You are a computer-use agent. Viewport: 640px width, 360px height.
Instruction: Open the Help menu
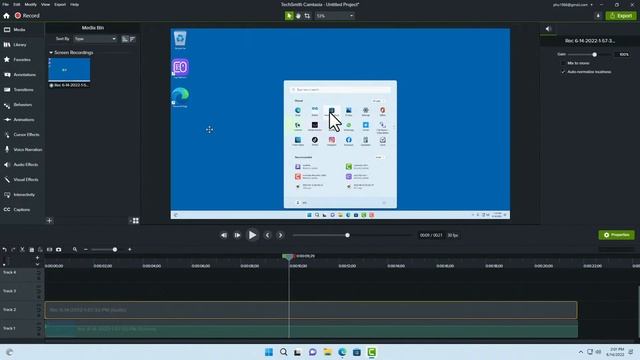[x=74, y=4]
